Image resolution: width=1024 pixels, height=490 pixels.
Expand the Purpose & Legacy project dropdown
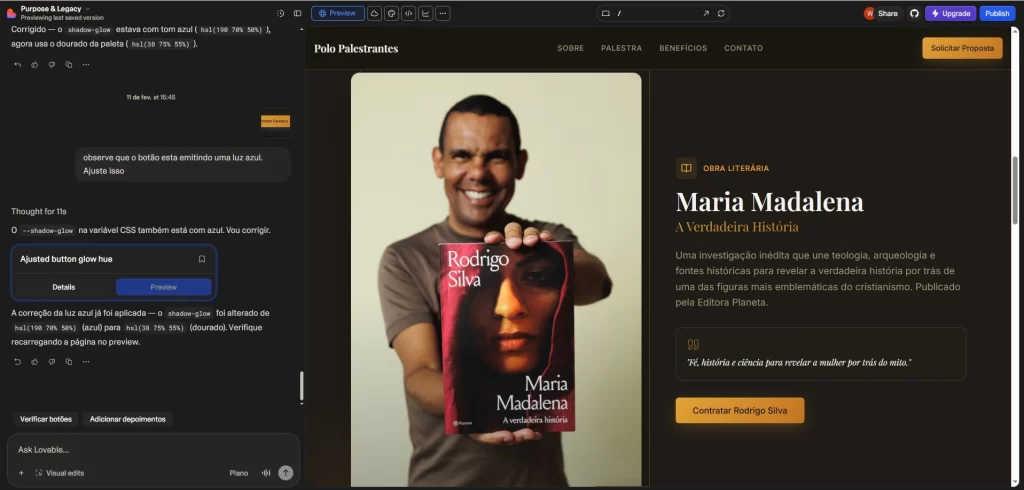(x=88, y=9)
